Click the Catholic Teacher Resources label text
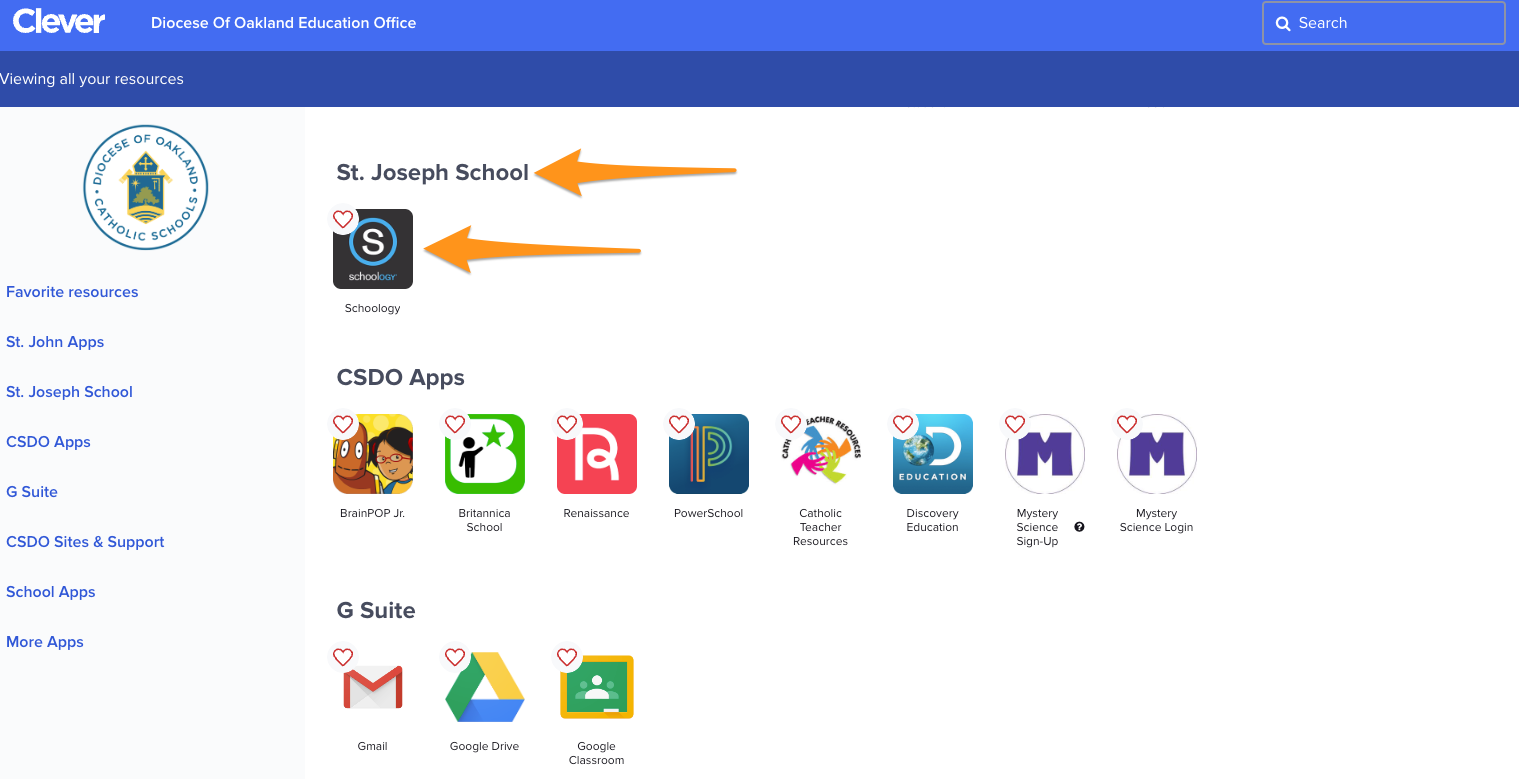This screenshot has height=779, width=1519. (821, 527)
